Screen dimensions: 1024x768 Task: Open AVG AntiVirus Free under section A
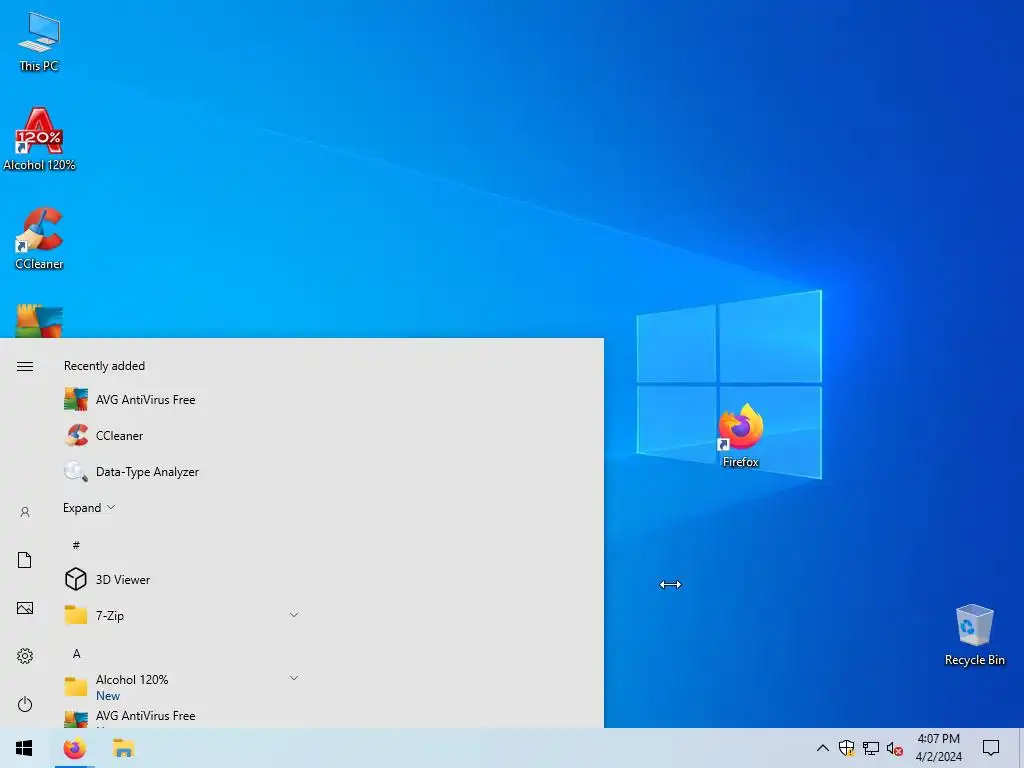pos(183,718)
